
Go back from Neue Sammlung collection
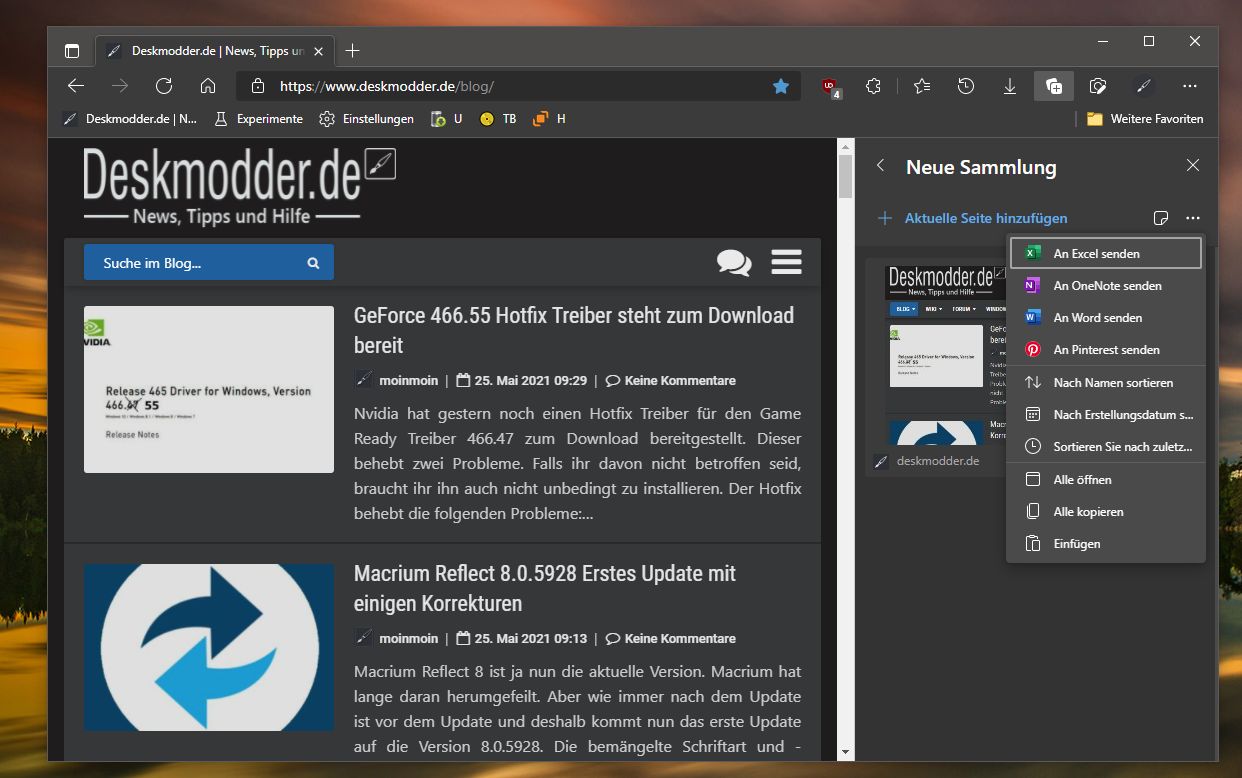tap(880, 166)
